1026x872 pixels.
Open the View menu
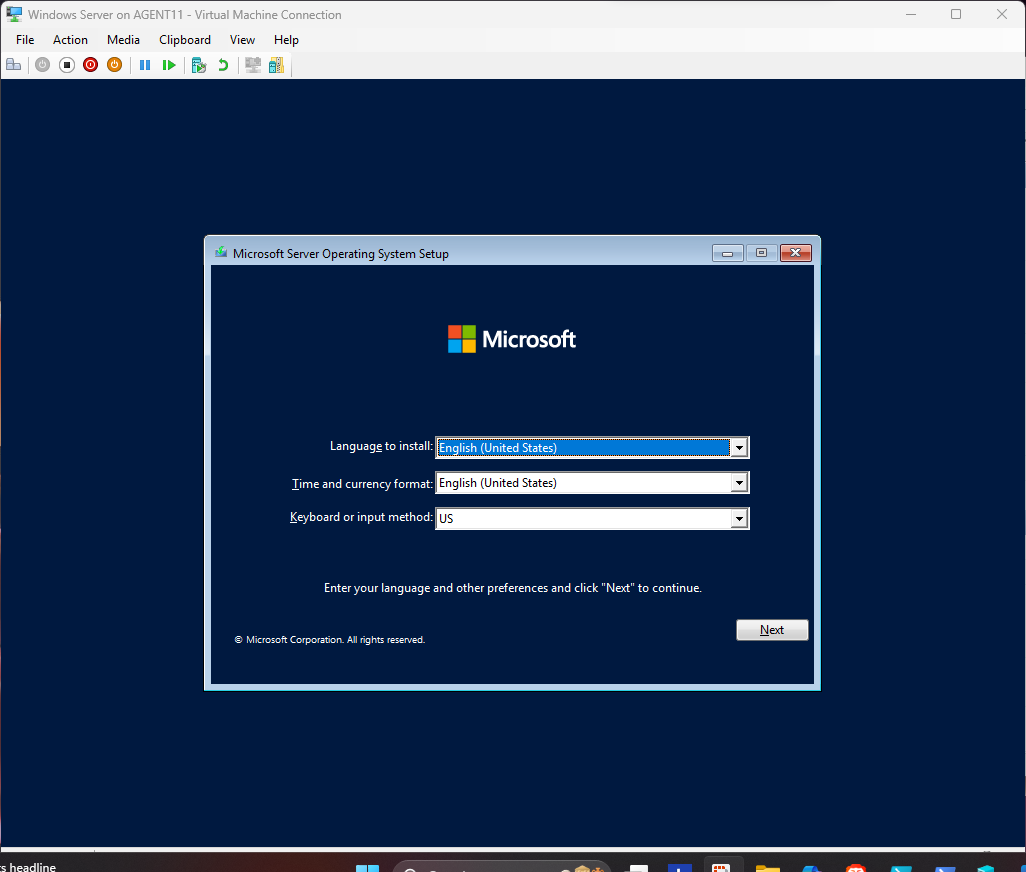(242, 40)
